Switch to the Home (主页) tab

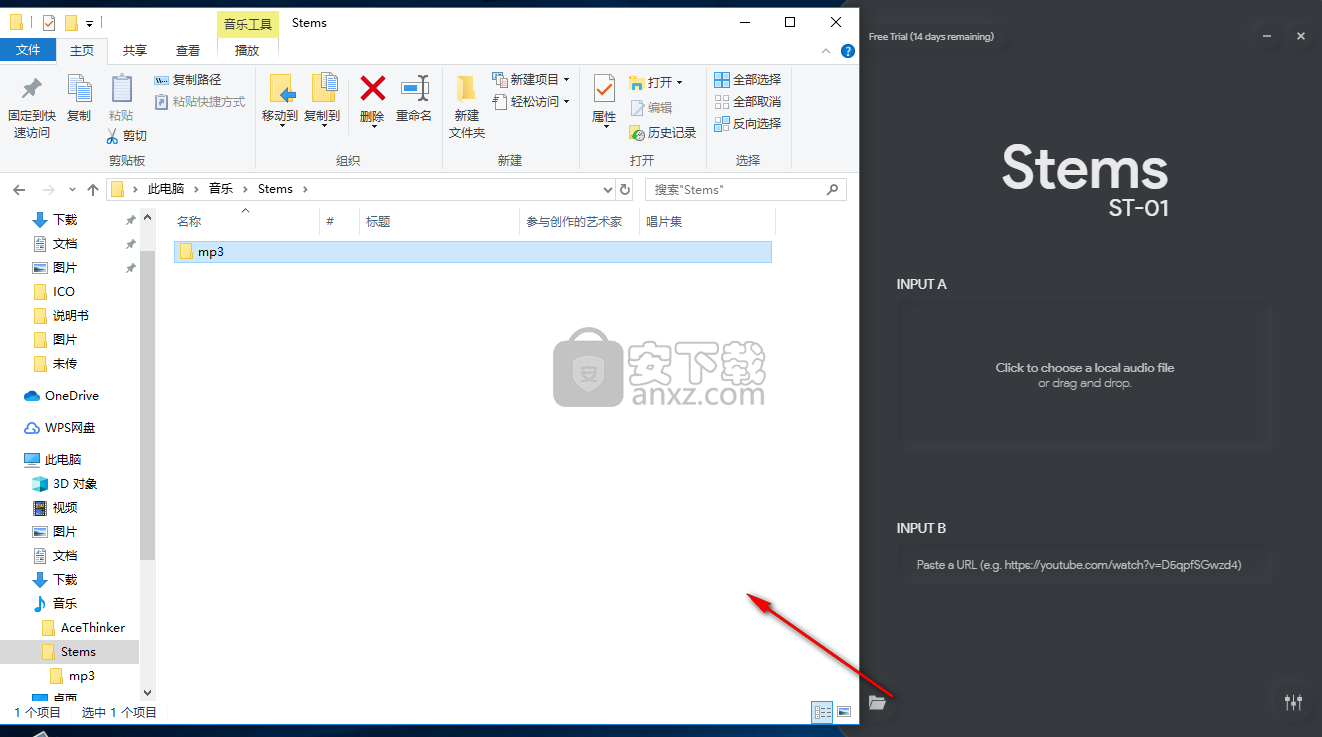82,51
